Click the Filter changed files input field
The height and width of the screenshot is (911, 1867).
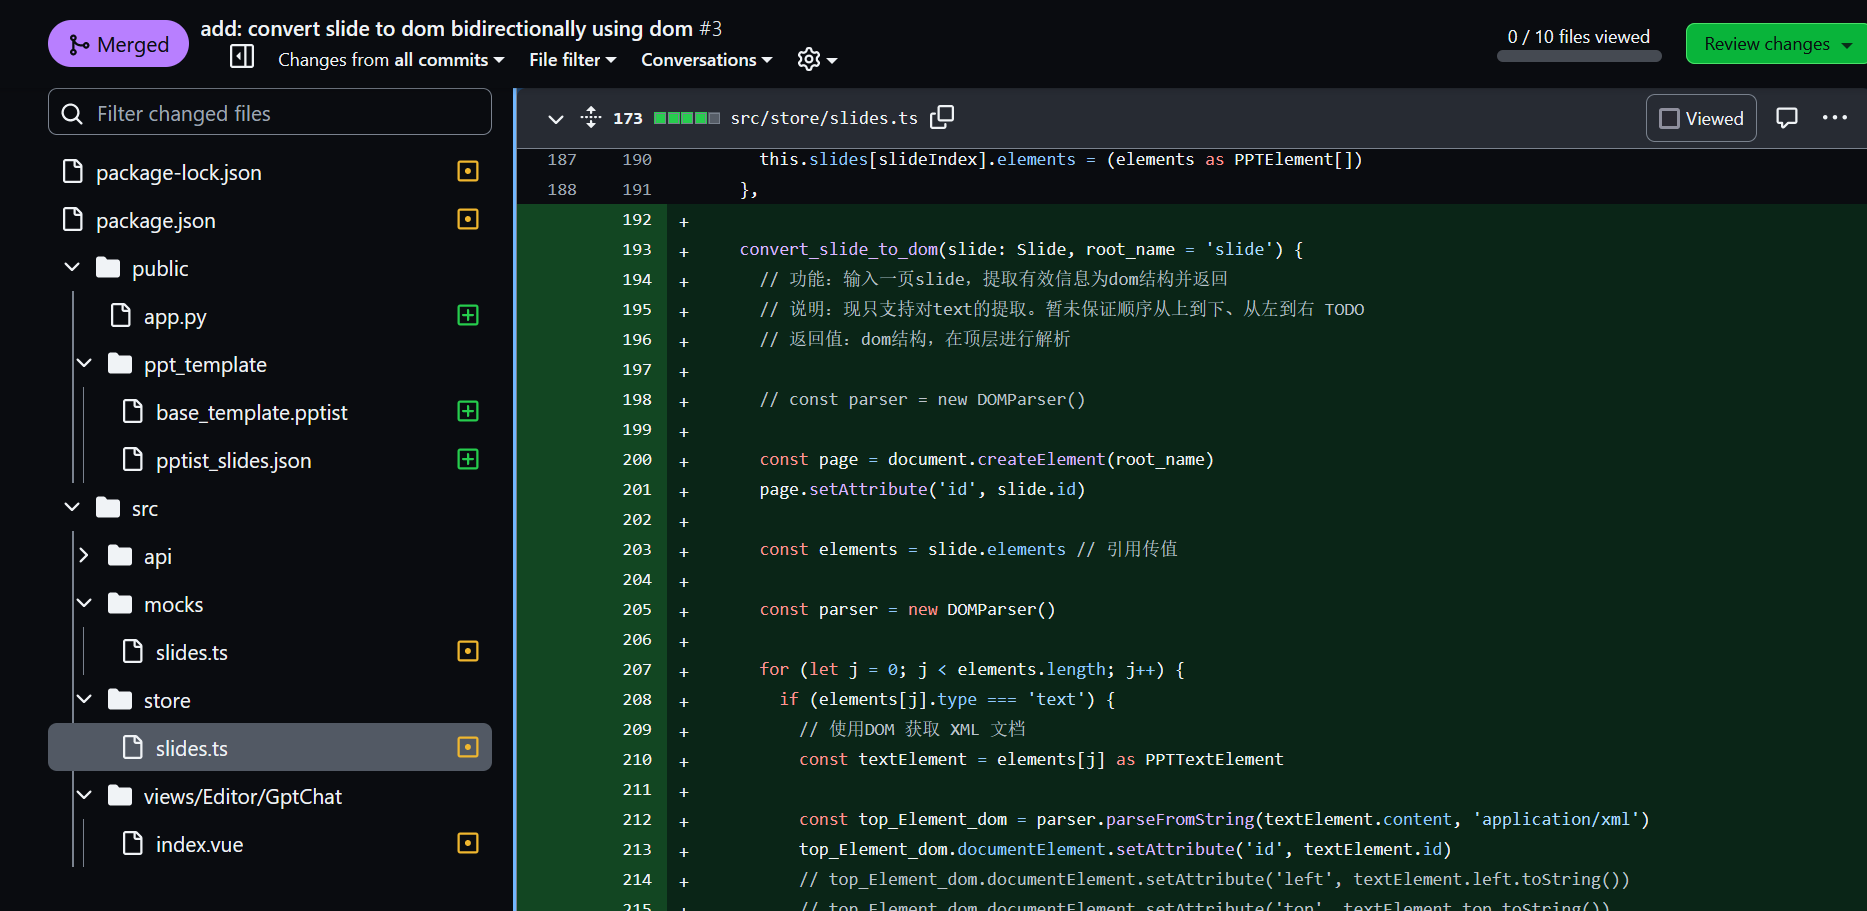(x=270, y=112)
